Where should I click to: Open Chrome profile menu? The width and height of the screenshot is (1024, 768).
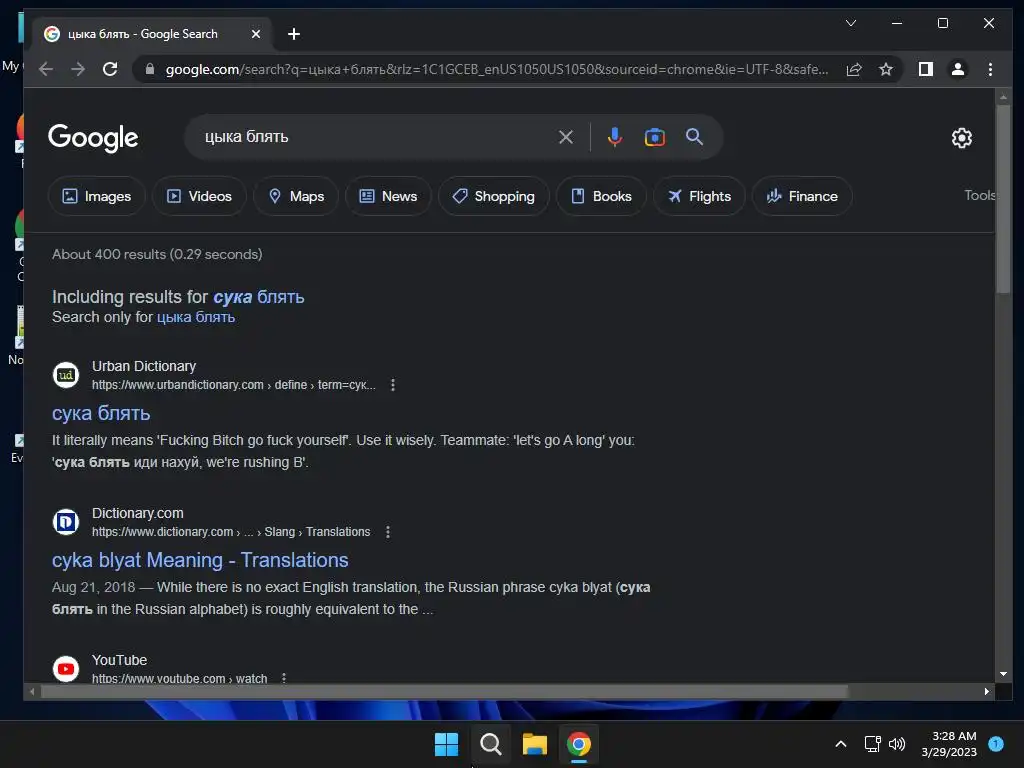tap(957, 69)
